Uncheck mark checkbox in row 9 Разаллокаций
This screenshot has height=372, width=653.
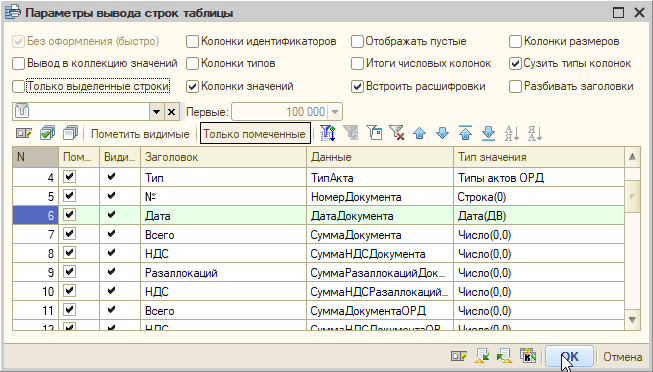(x=70, y=272)
